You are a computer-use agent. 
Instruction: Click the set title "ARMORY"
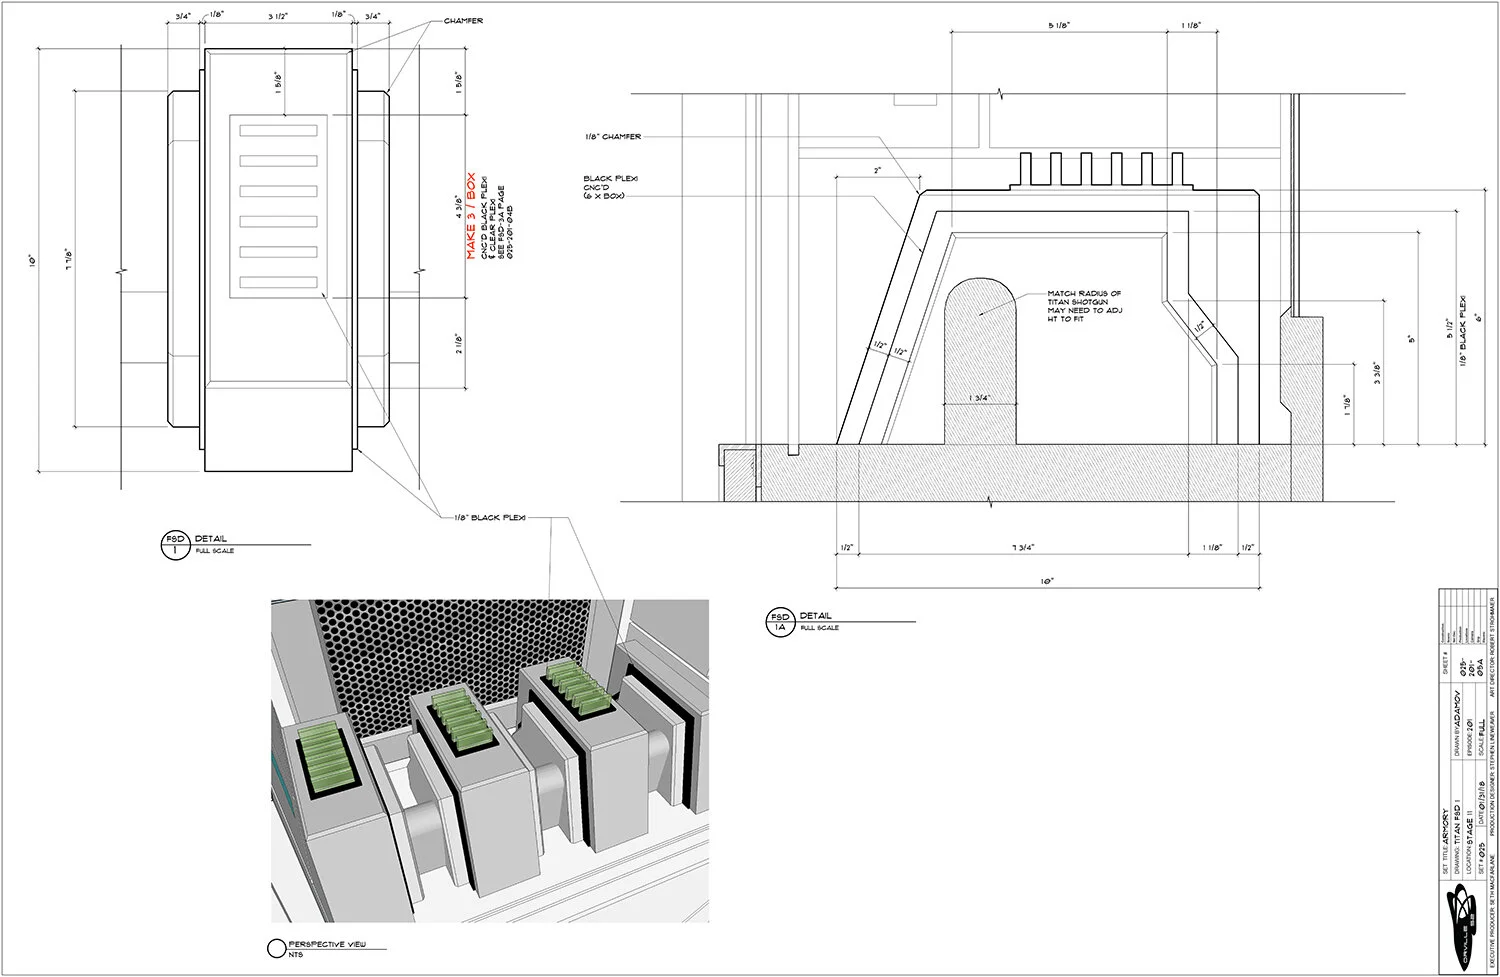(x=1446, y=826)
